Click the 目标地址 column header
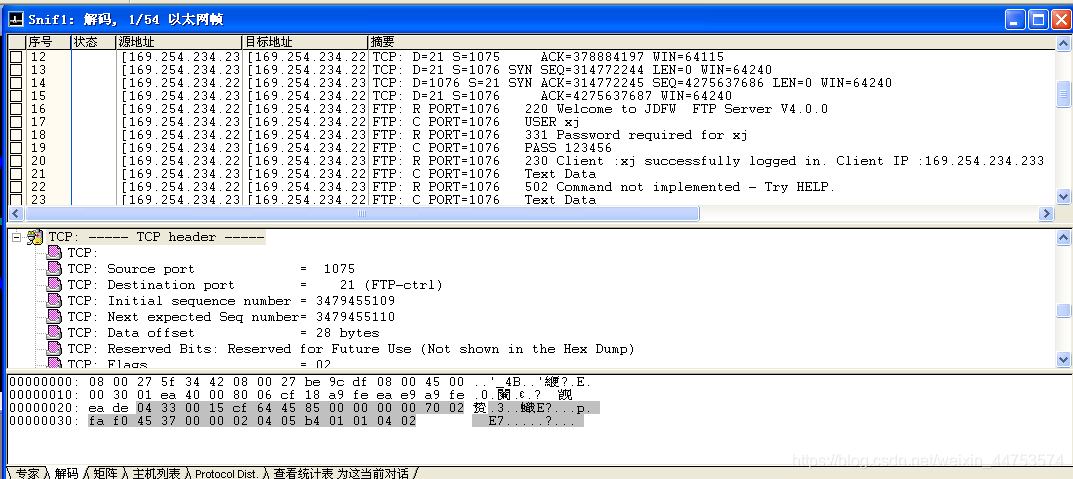This screenshot has height=479, width=1073. tap(305, 42)
